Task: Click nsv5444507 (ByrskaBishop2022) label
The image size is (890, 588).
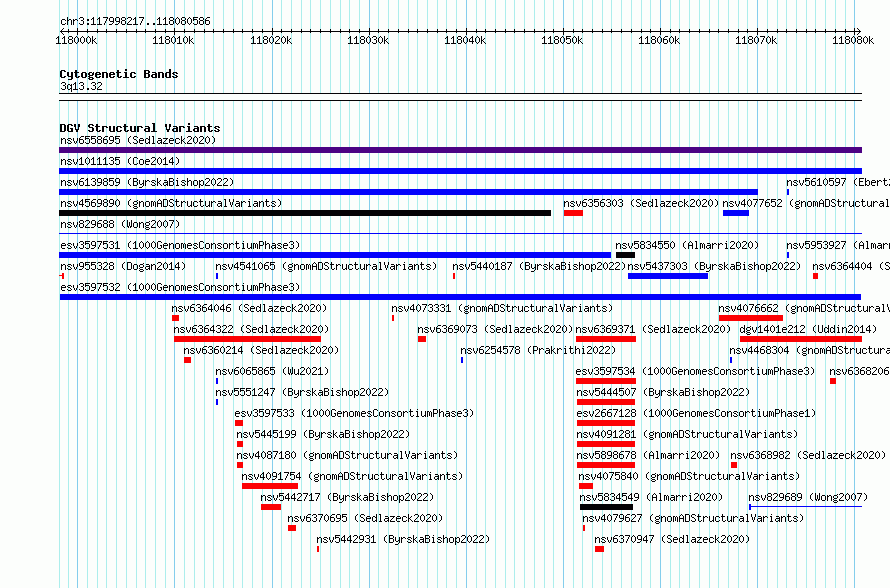Action: (663, 392)
